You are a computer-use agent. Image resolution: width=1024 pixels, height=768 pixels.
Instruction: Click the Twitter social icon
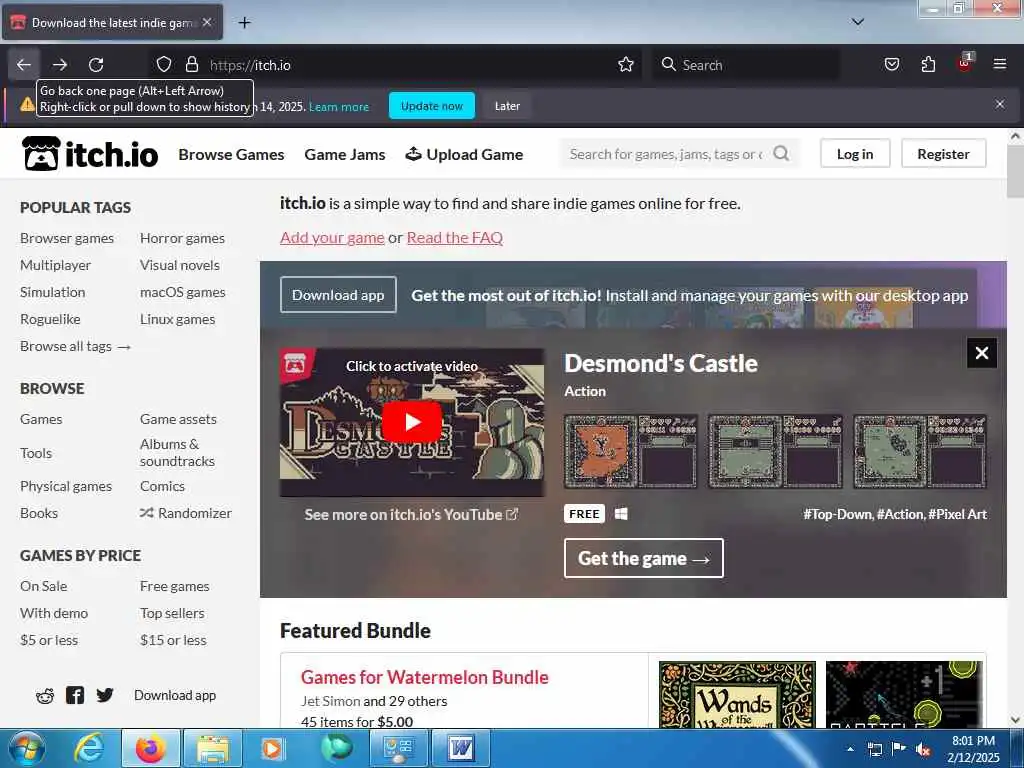[104, 695]
